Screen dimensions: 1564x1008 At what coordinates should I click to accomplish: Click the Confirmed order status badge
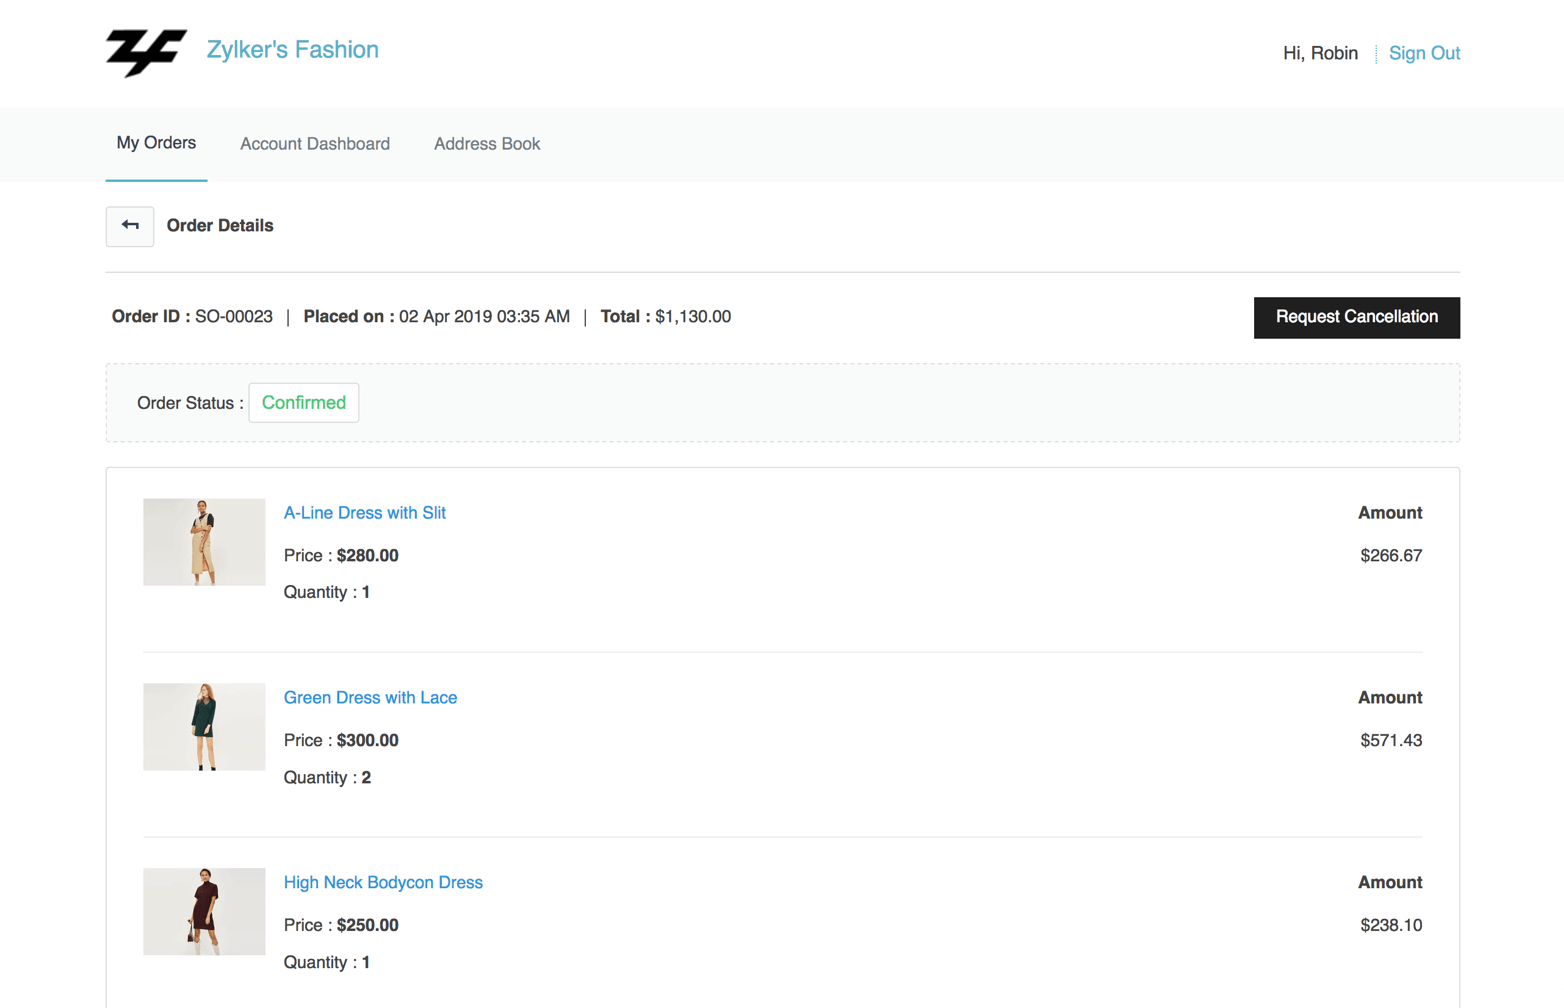point(303,403)
